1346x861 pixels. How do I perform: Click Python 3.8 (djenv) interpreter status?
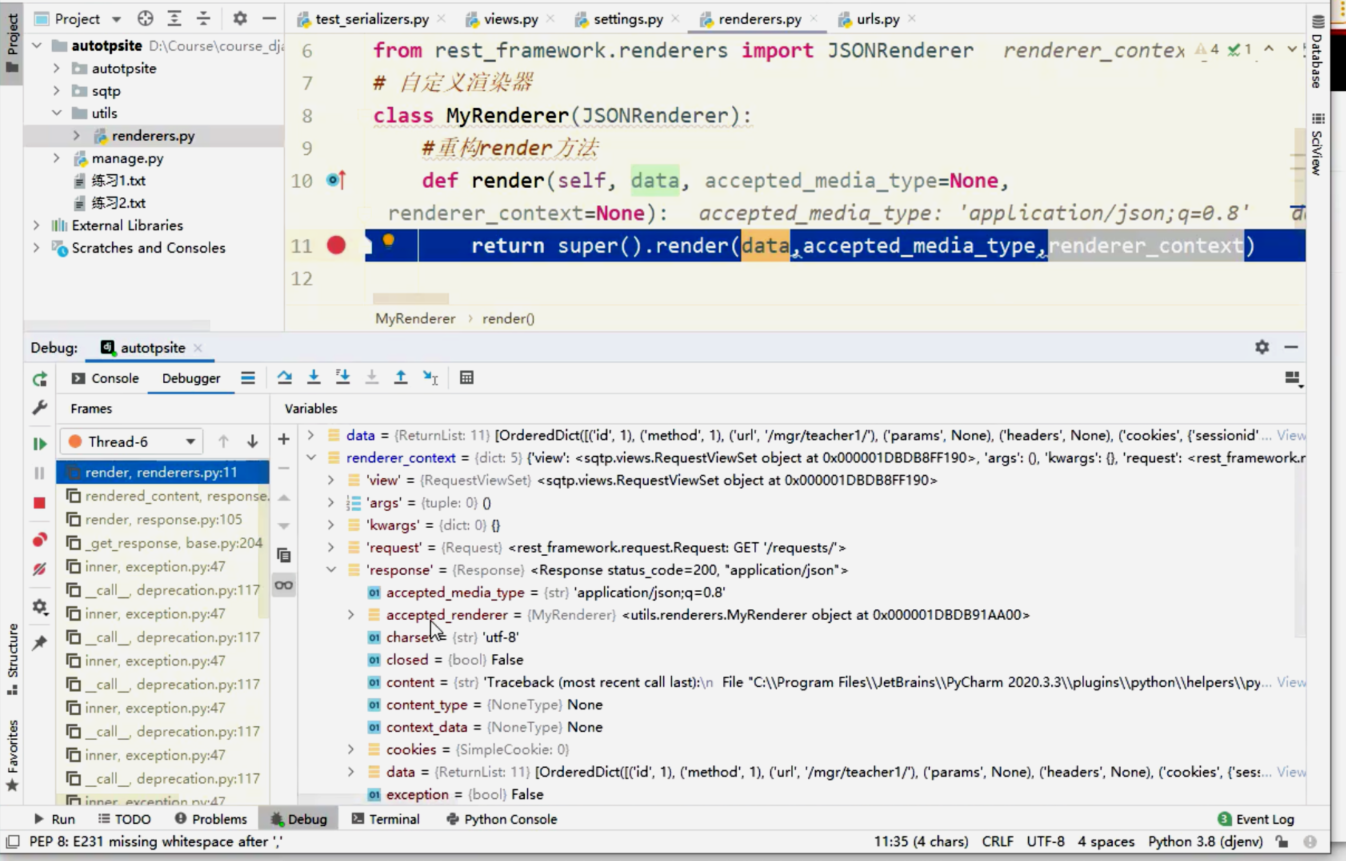(1206, 842)
